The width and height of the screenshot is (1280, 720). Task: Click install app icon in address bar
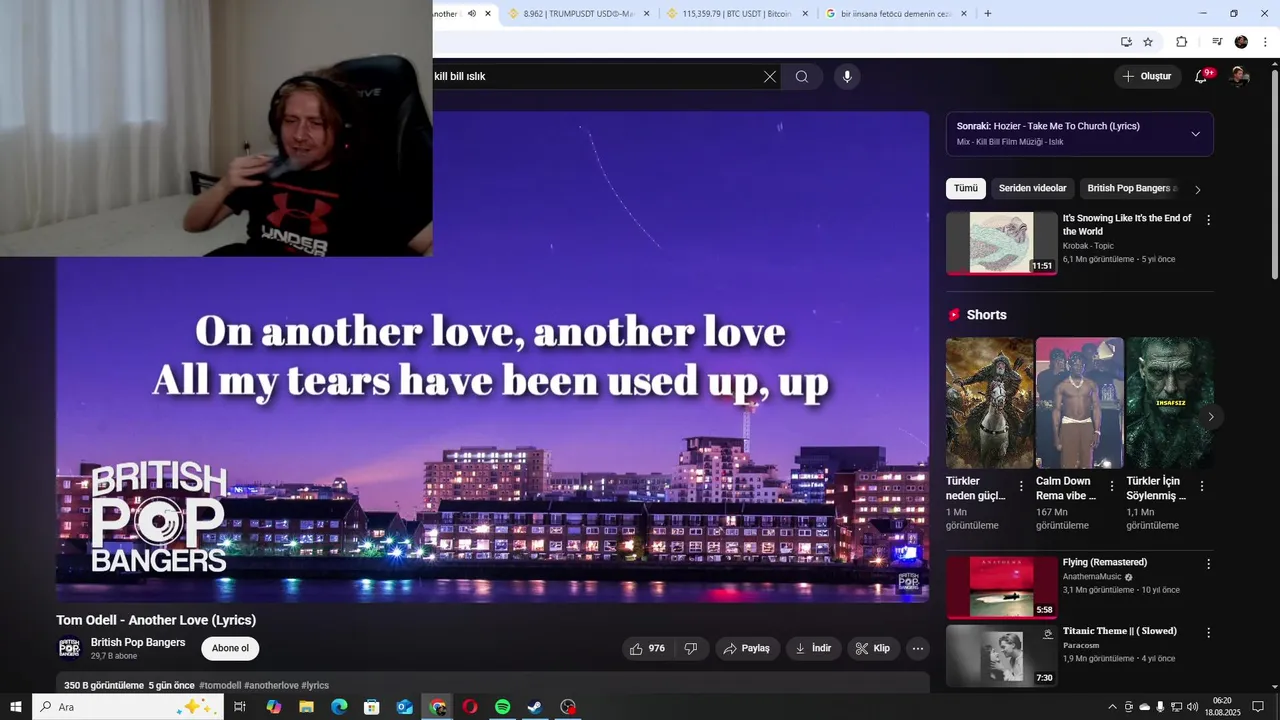pos(1126,42)
